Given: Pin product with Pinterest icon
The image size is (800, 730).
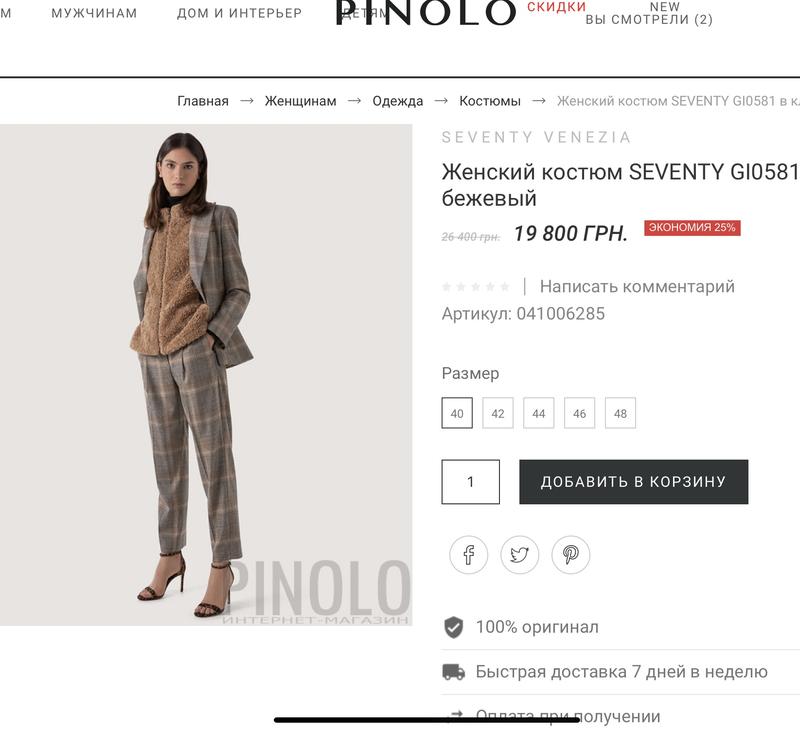Looking at the screenshot, I should click(x=570, y=555).
